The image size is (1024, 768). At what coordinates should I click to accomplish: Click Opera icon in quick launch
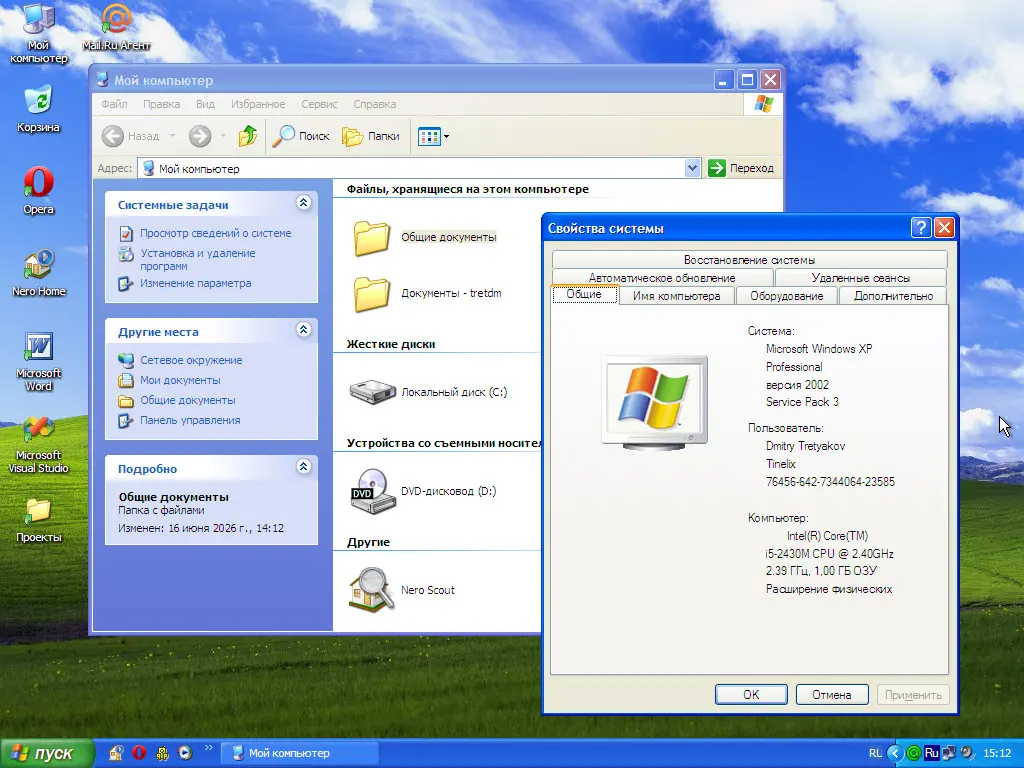138,753
